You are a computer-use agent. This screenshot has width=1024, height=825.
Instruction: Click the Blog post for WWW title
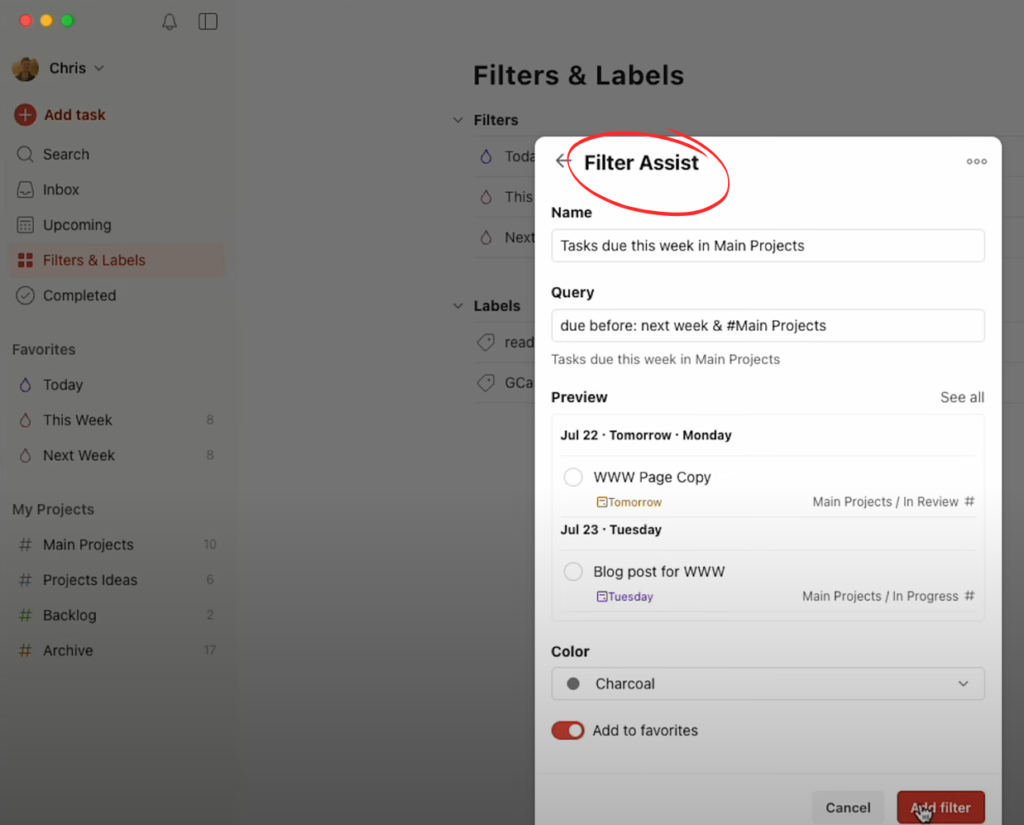659,572
